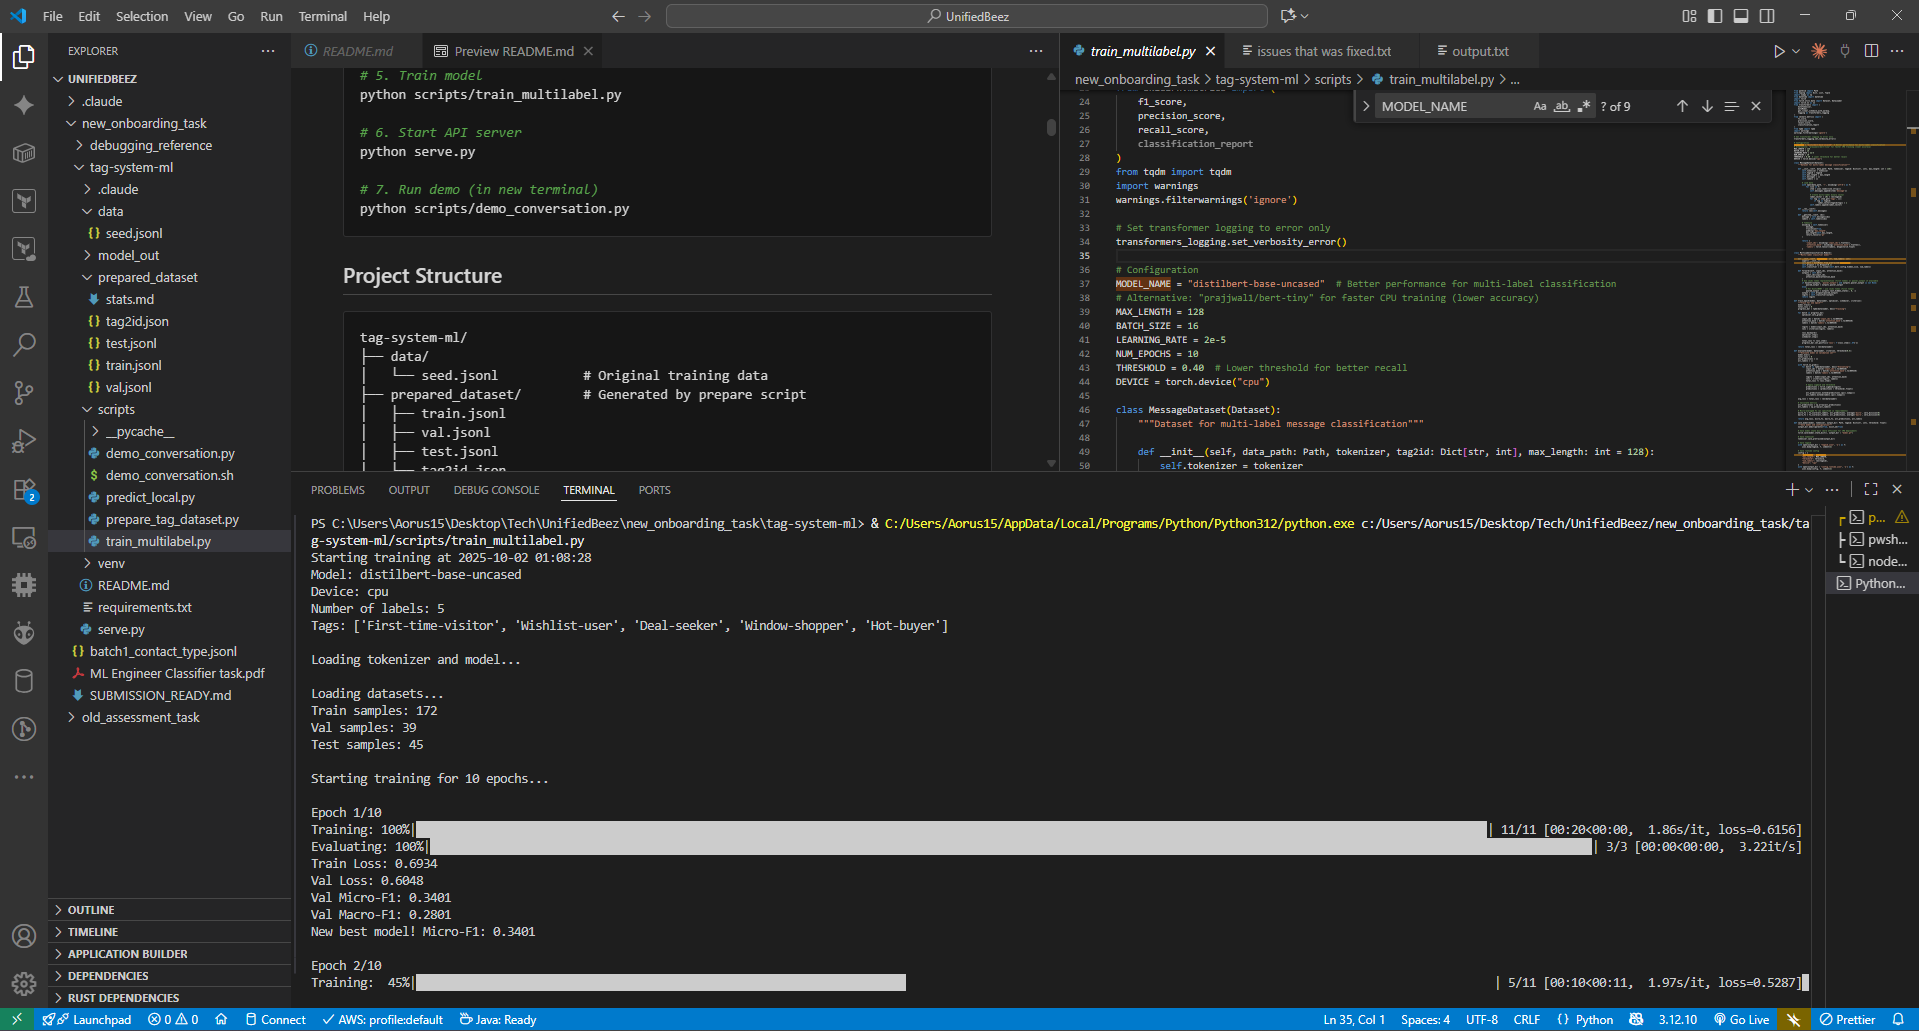The height and width of the screenshot is (1031, 1919).
Task: Collapse the prepared_dataset folder
Action: [x=147, y=277]
